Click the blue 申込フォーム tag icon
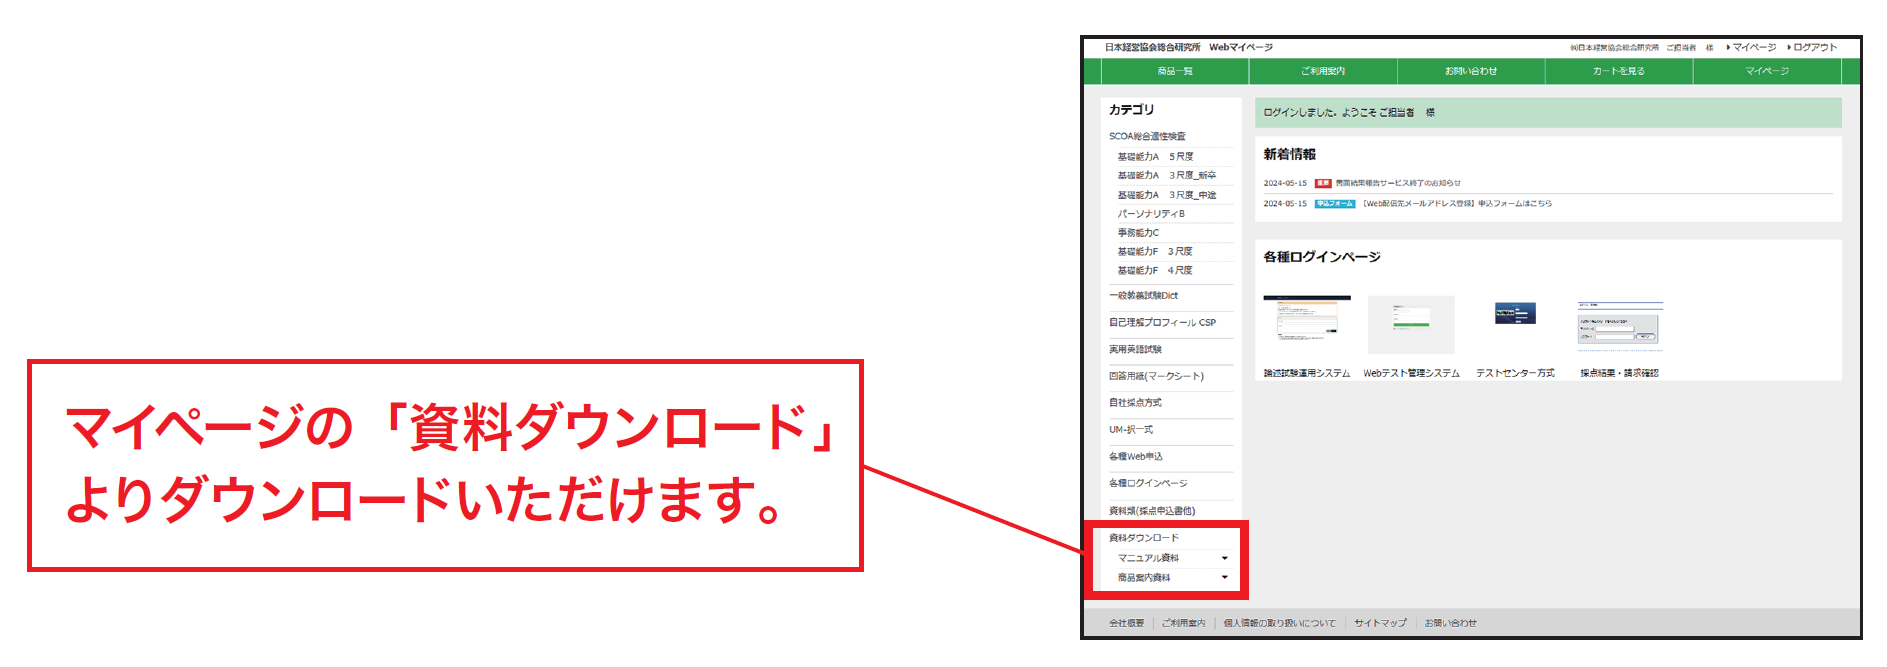The image size is (1887, 667). tap(1335, 204)
